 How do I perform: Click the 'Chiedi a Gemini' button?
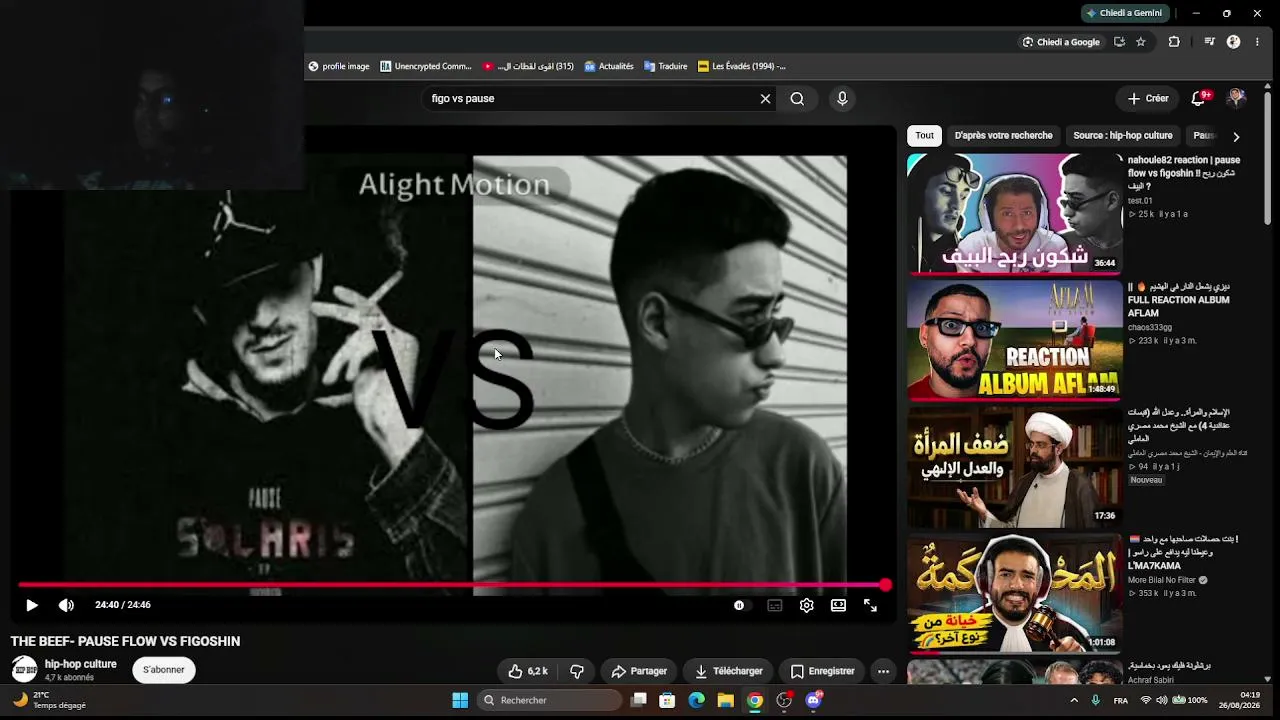1124,13
